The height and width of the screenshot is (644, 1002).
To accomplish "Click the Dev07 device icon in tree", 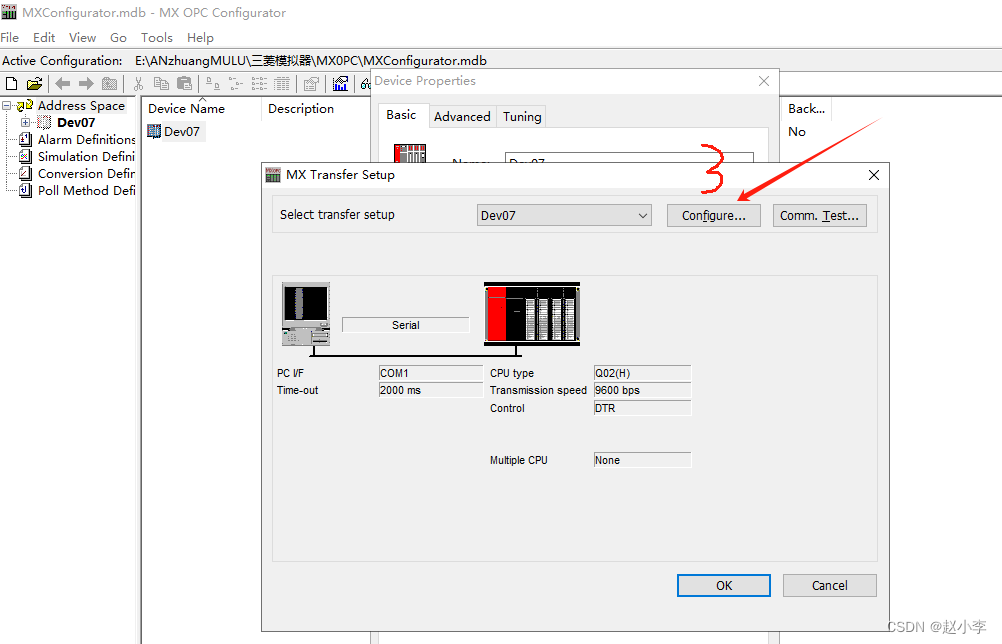I will click(44, 122).
